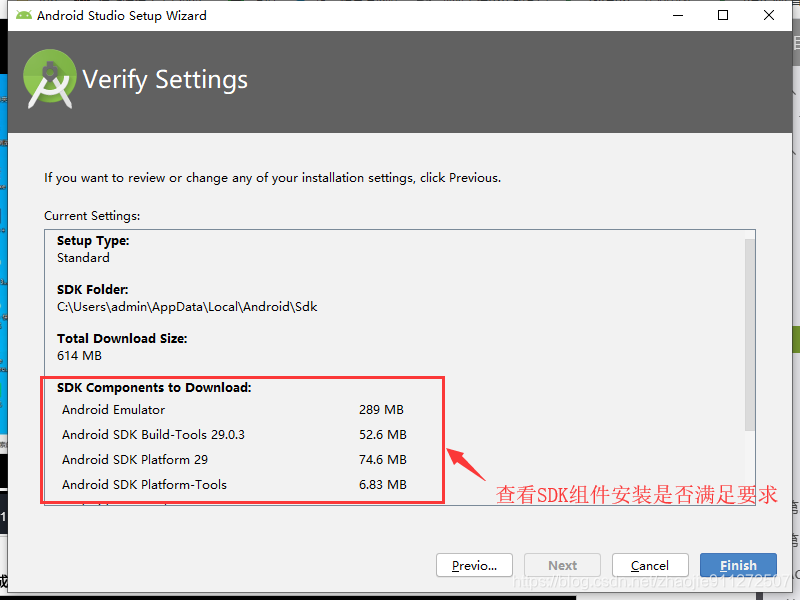Image resolution: width=800 pixels, height=600 pixels.
Task: Click the 614 MB total download size
Action: coord(80,356)
